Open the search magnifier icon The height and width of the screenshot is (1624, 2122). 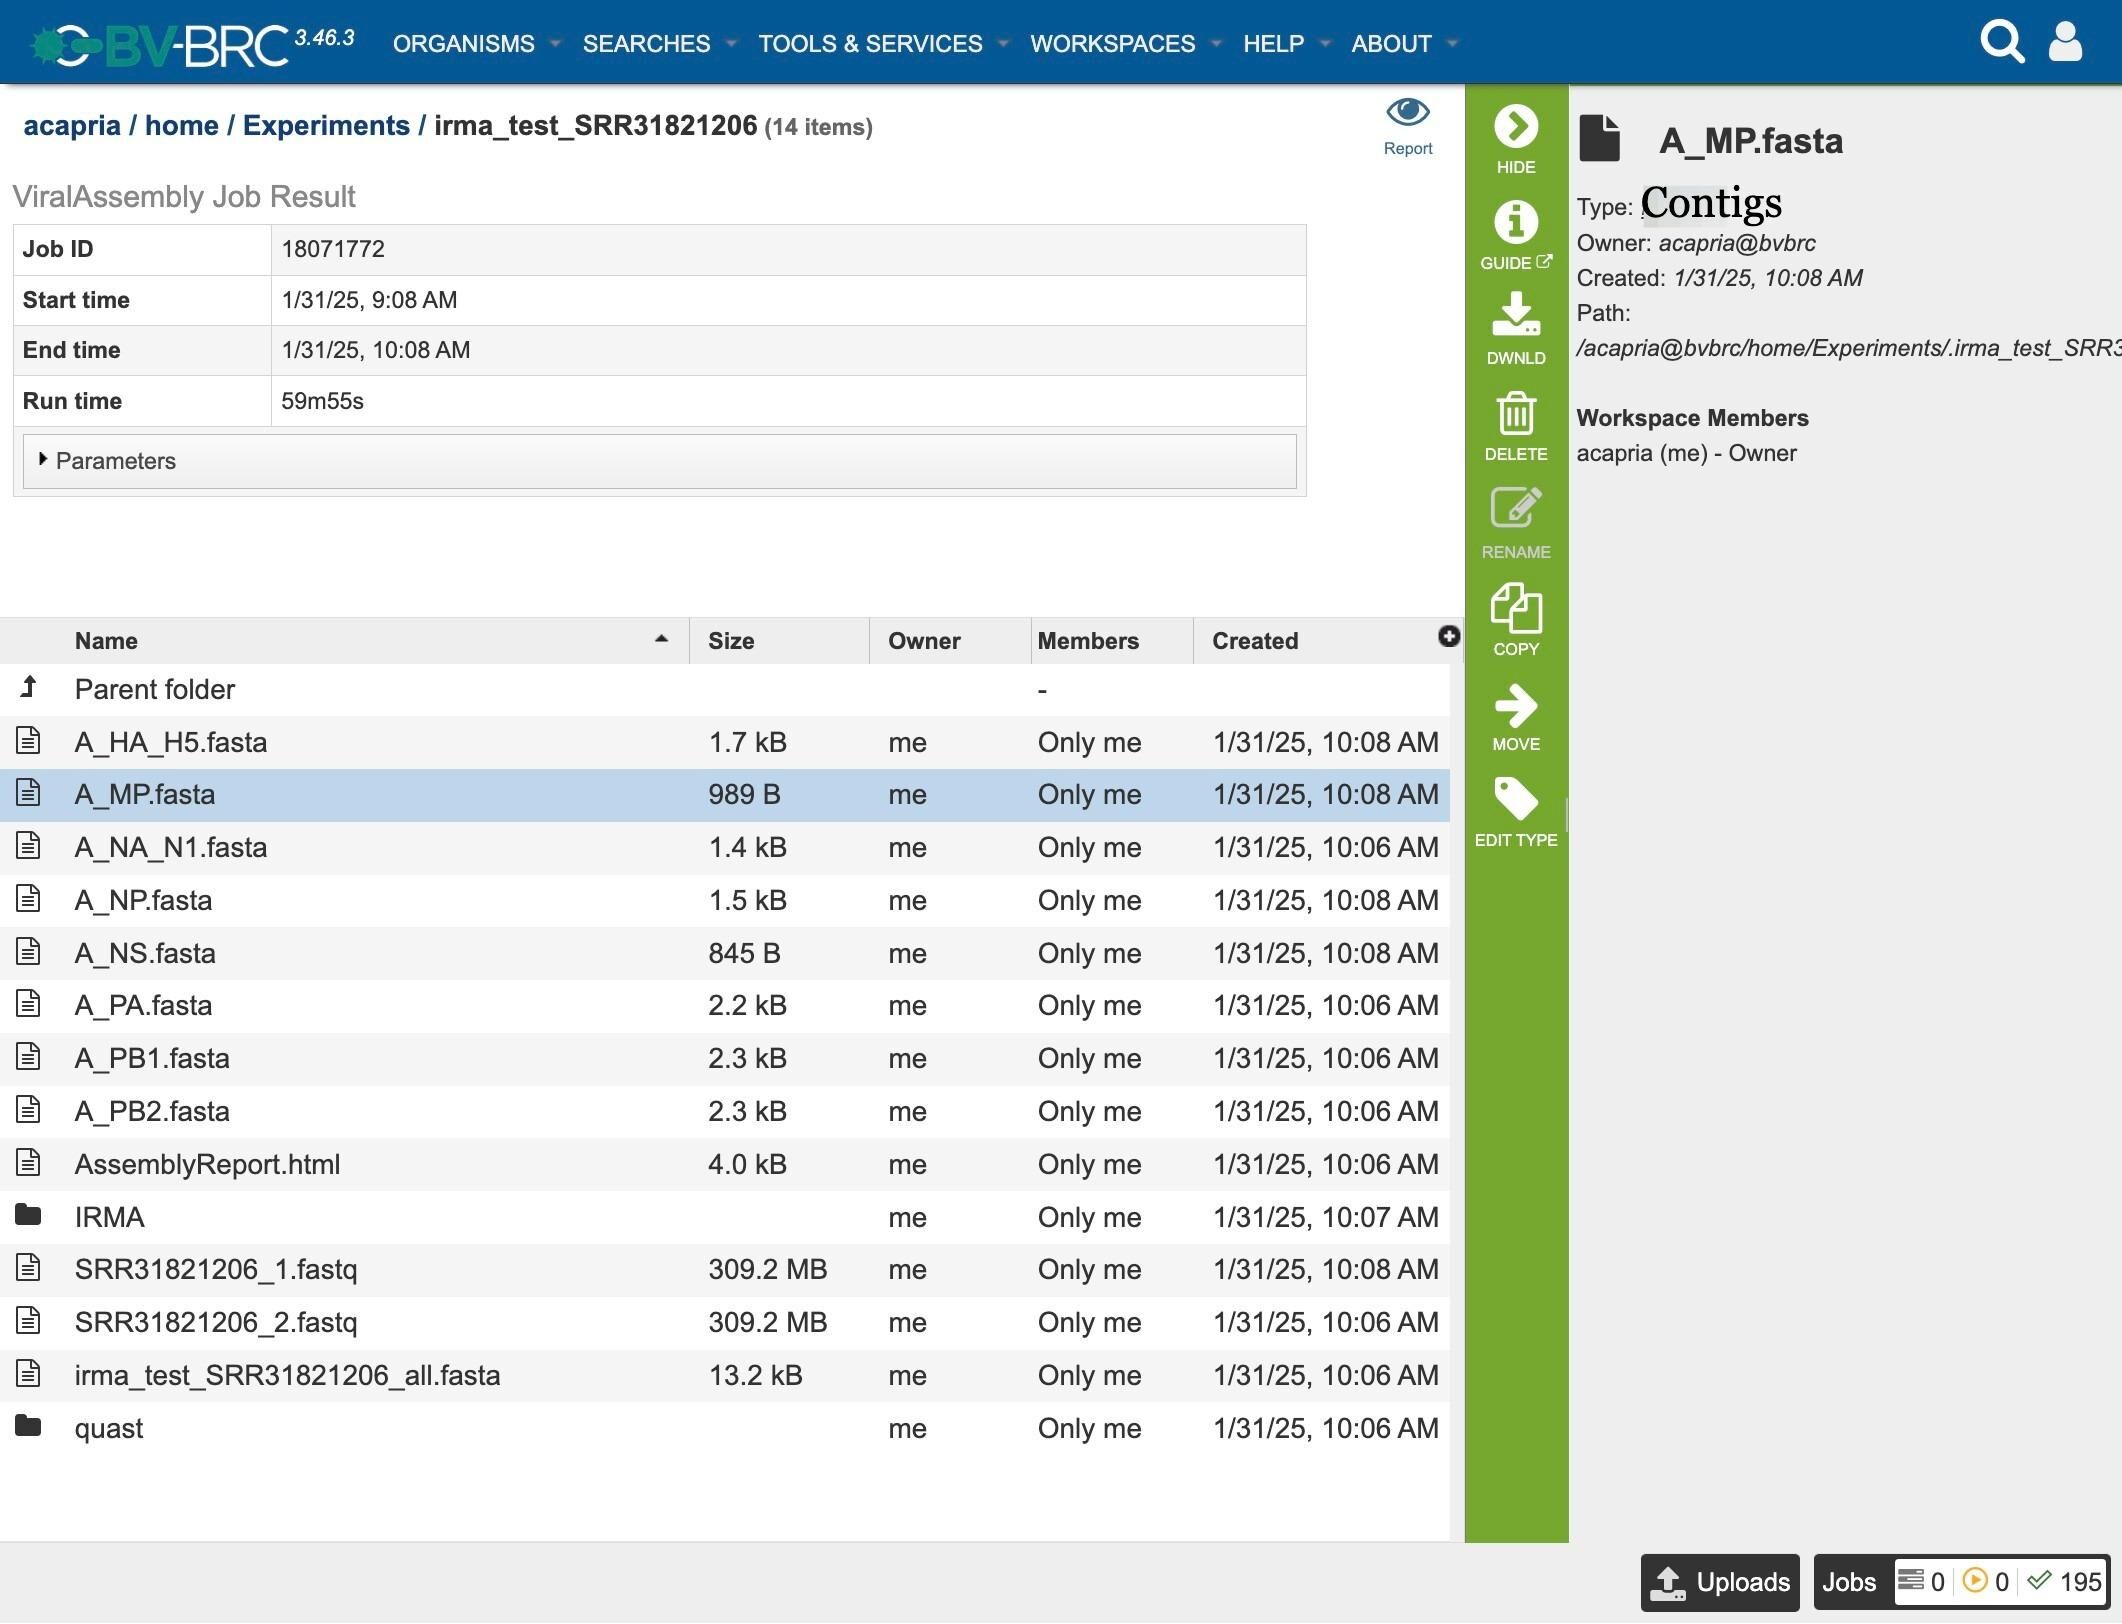(x=2001, y=42)
